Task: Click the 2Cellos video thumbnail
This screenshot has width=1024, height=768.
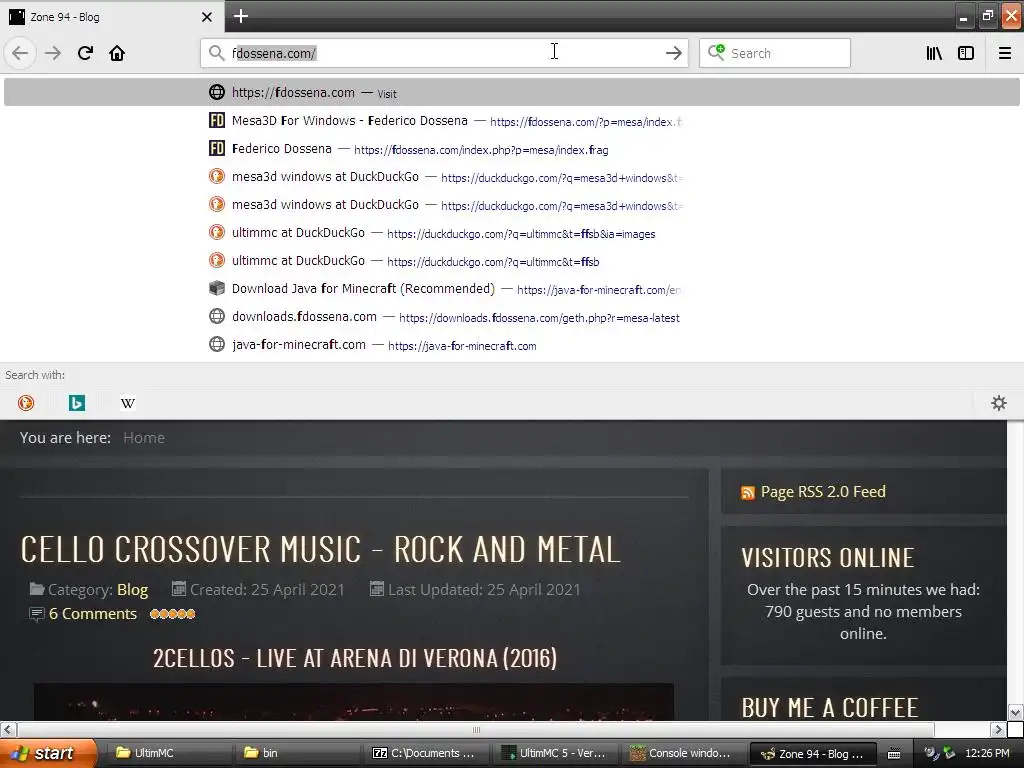Action: tap(353, 702)
